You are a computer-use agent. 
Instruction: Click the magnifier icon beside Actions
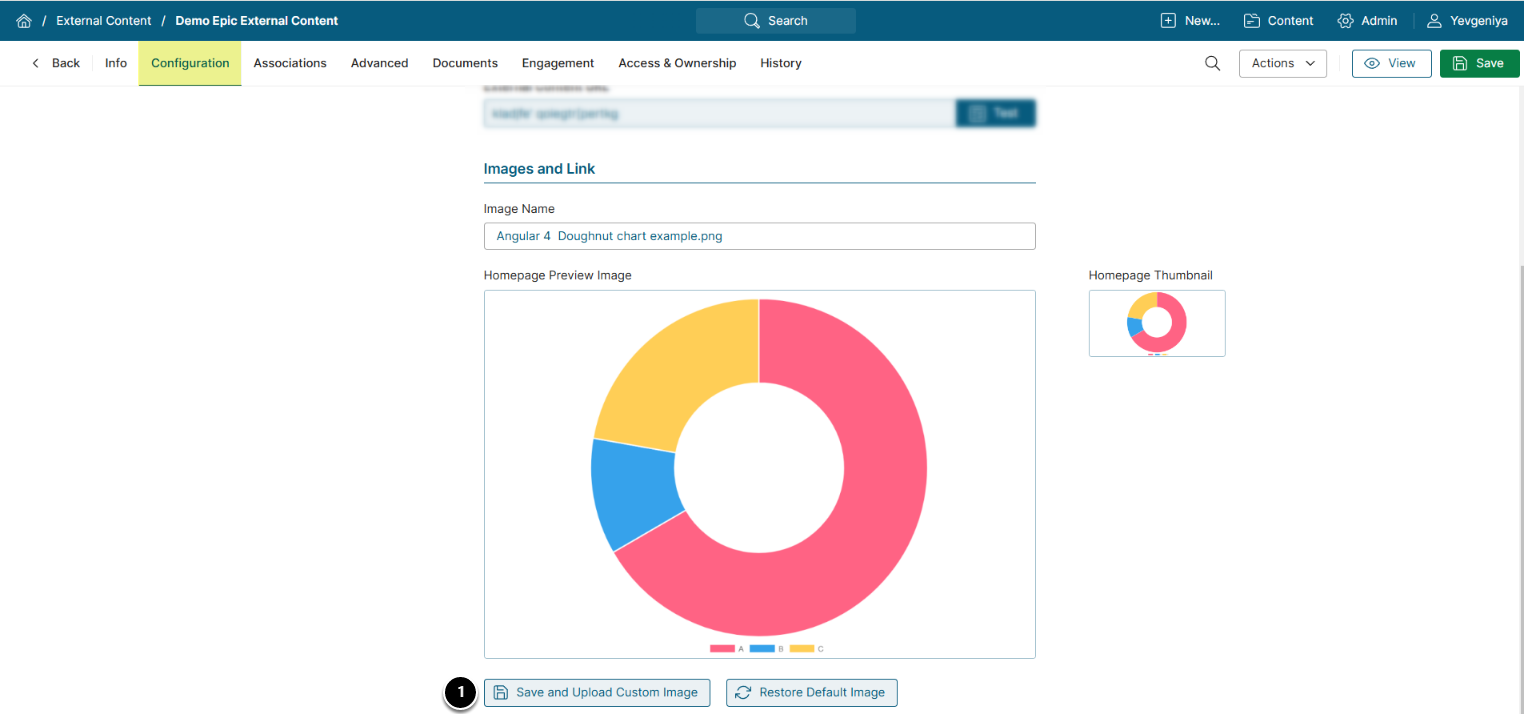(1212, 63)
